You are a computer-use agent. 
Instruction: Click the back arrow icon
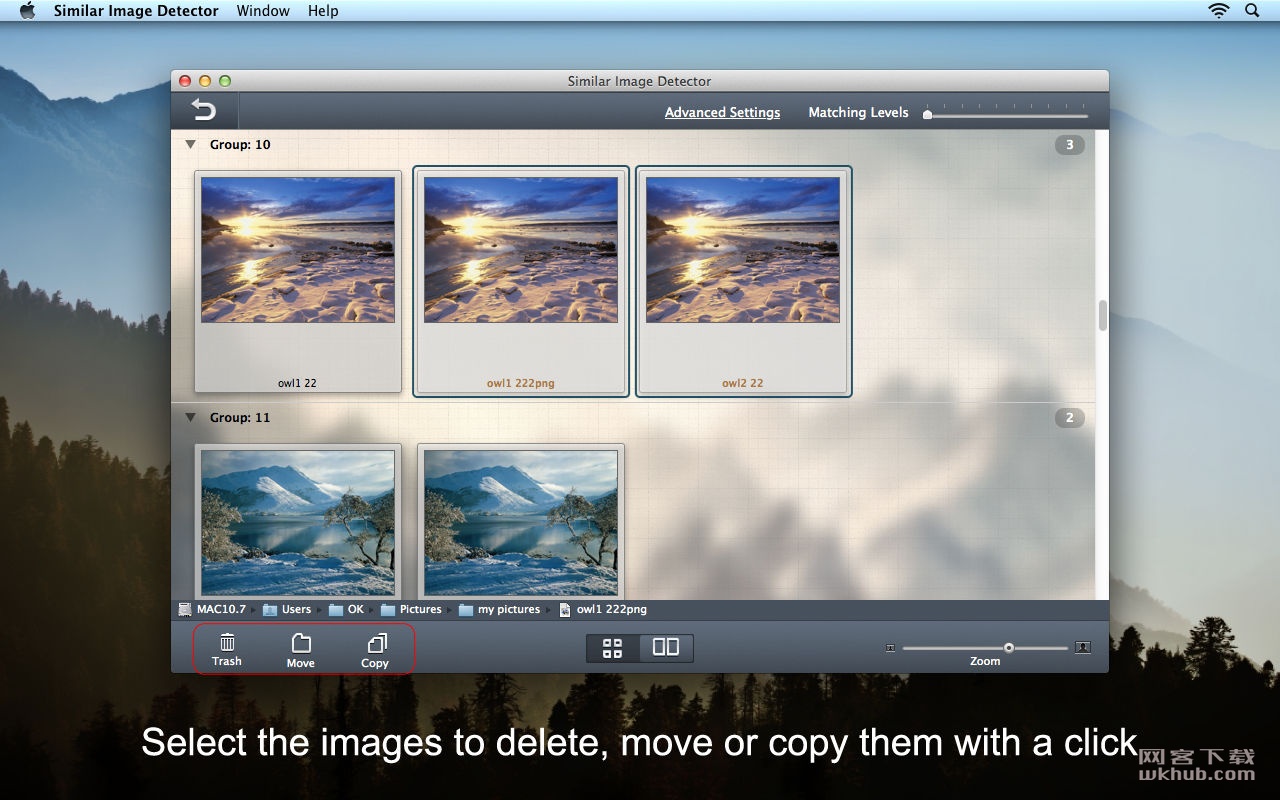point(203,110)
